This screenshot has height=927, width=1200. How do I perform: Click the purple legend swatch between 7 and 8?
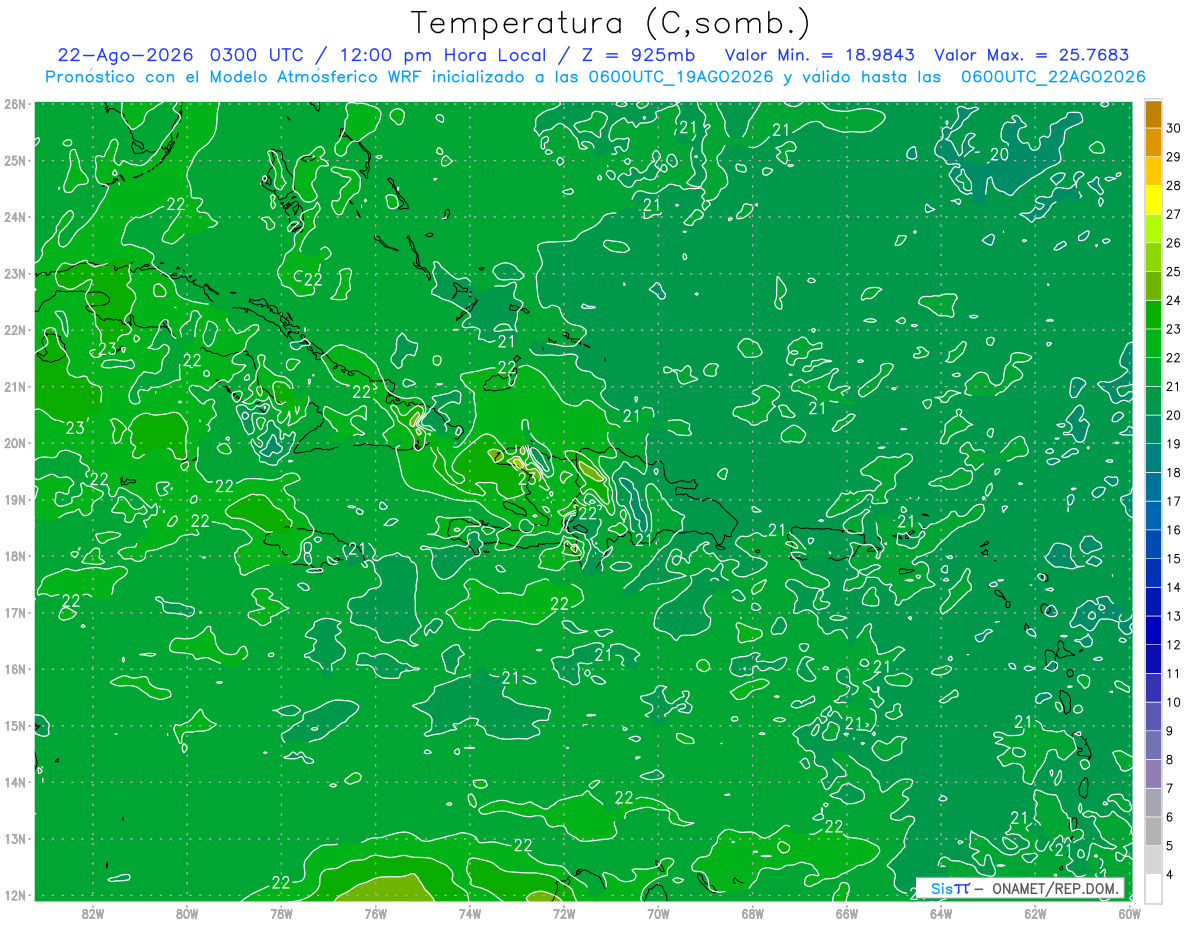click(x=1153, y=774)
